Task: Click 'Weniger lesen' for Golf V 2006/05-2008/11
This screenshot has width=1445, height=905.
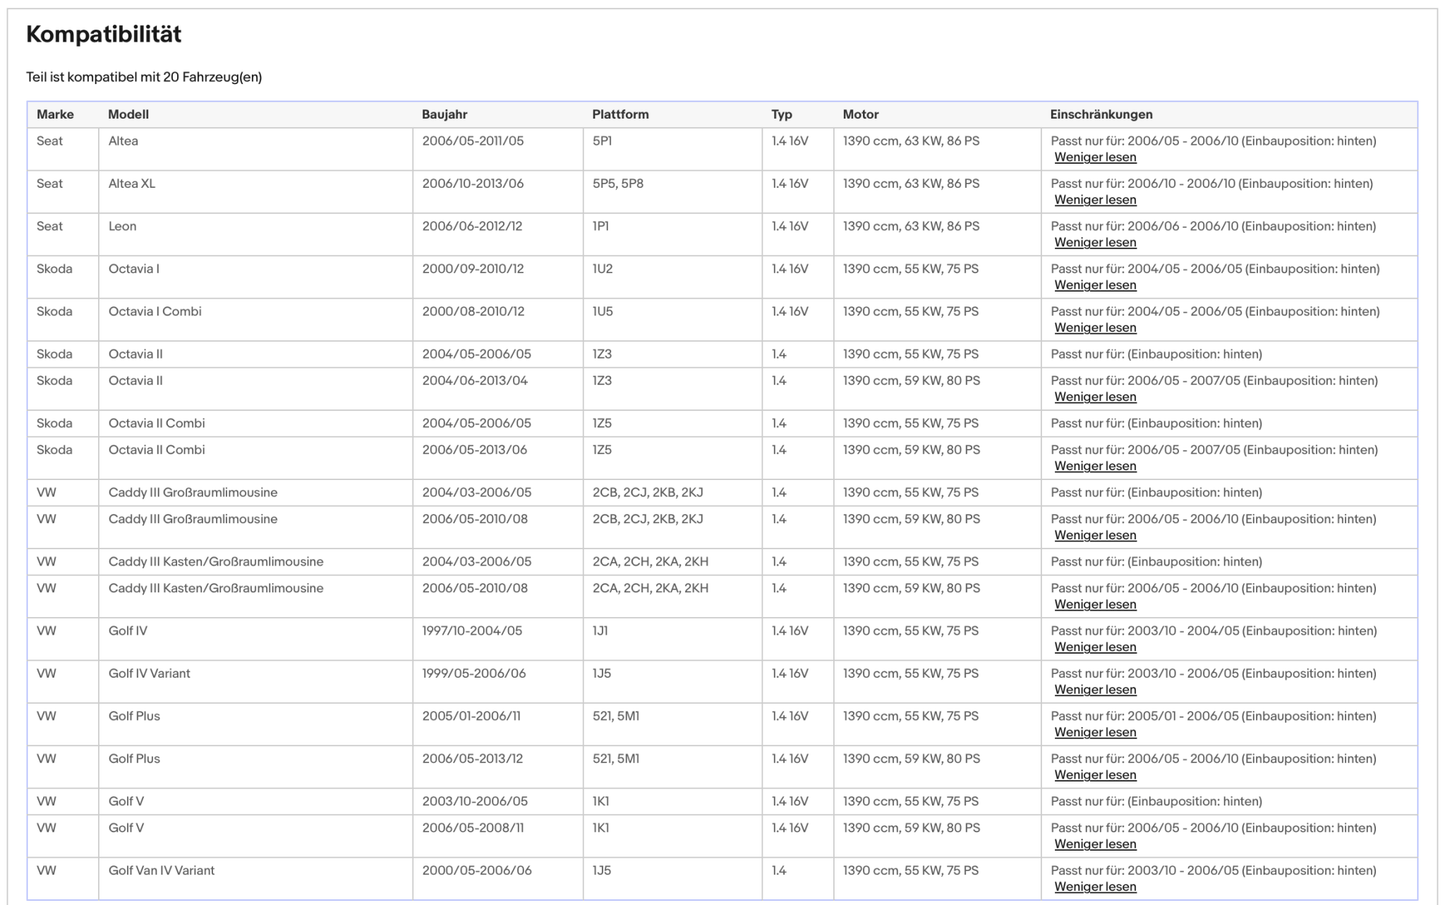Action: coord(1095,844)
